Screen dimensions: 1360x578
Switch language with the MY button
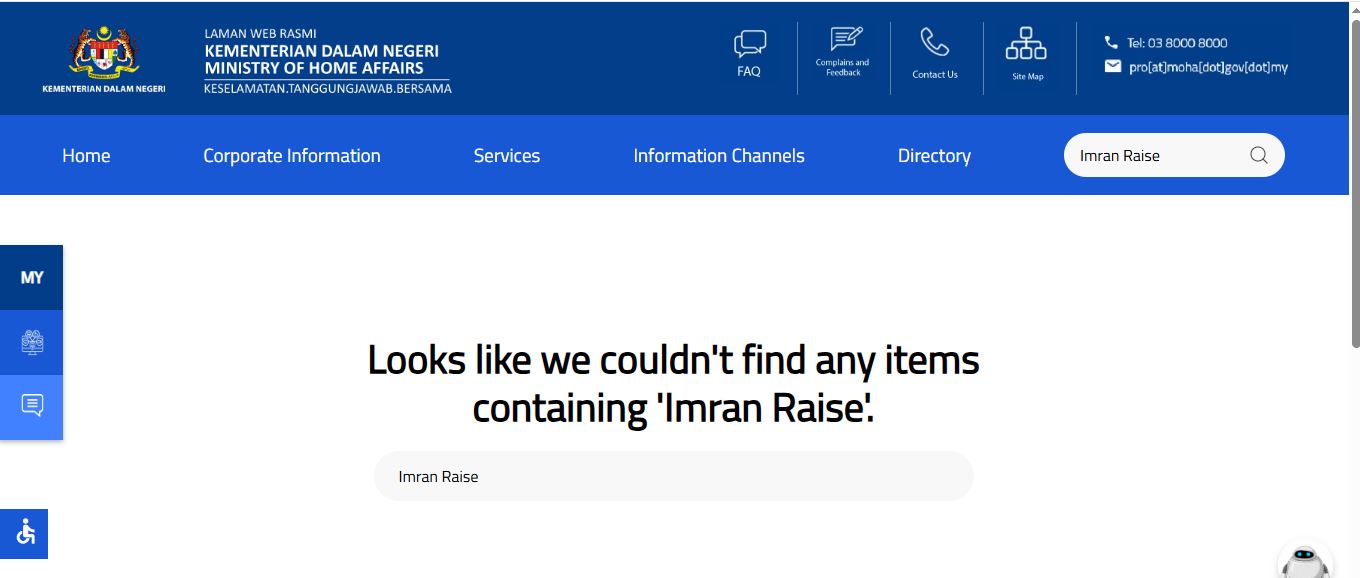pos(32,277)
